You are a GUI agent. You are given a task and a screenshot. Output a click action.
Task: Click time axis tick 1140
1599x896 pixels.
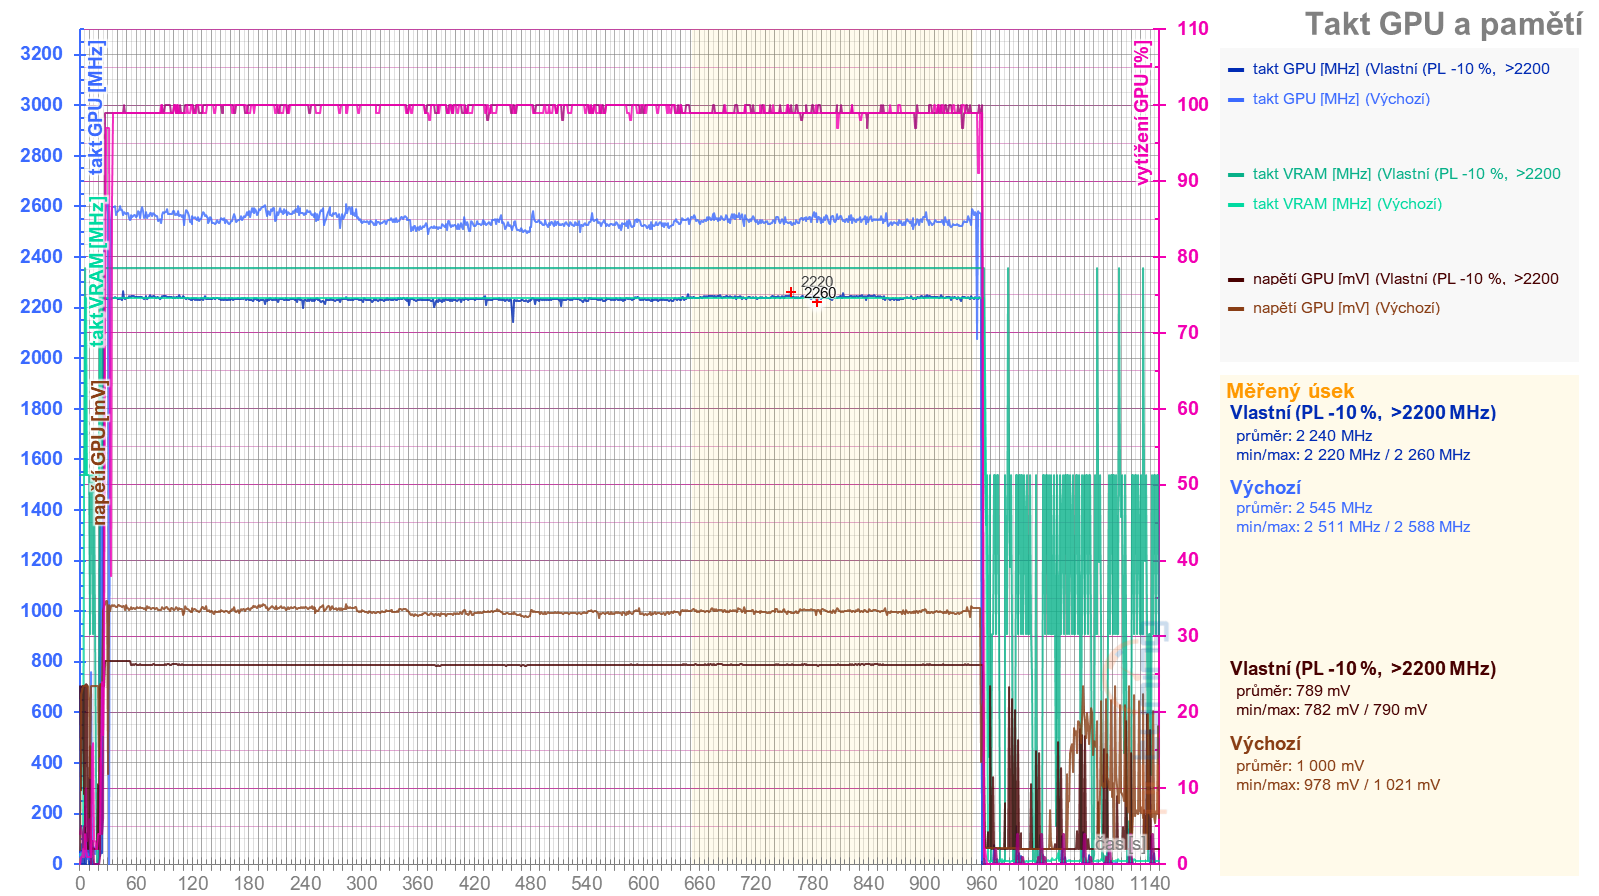click(1150, 883)
